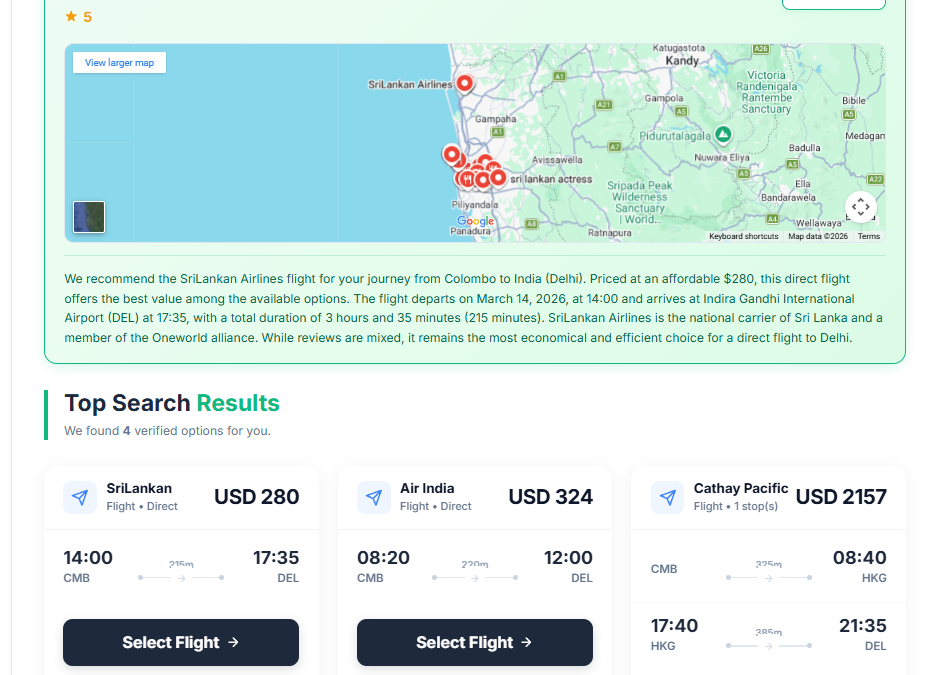This screenshot has height=675, width=937.
Task: Click the Kandy label on the map
Action: pyautogui.click(x=682, y=61)
